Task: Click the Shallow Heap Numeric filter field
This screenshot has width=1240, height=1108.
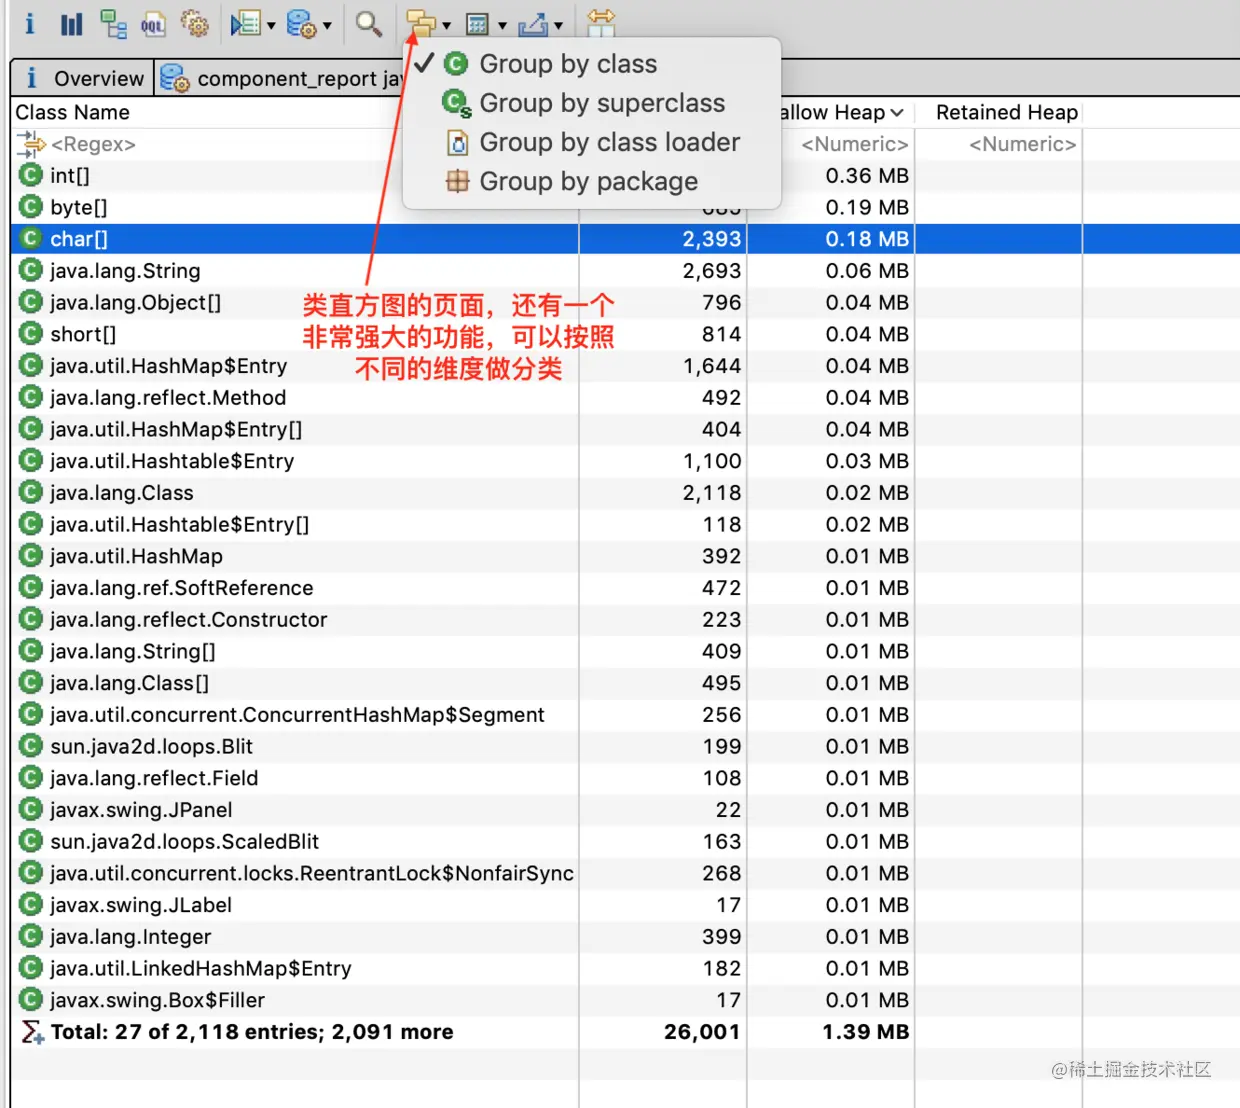Action: (854, 144)
